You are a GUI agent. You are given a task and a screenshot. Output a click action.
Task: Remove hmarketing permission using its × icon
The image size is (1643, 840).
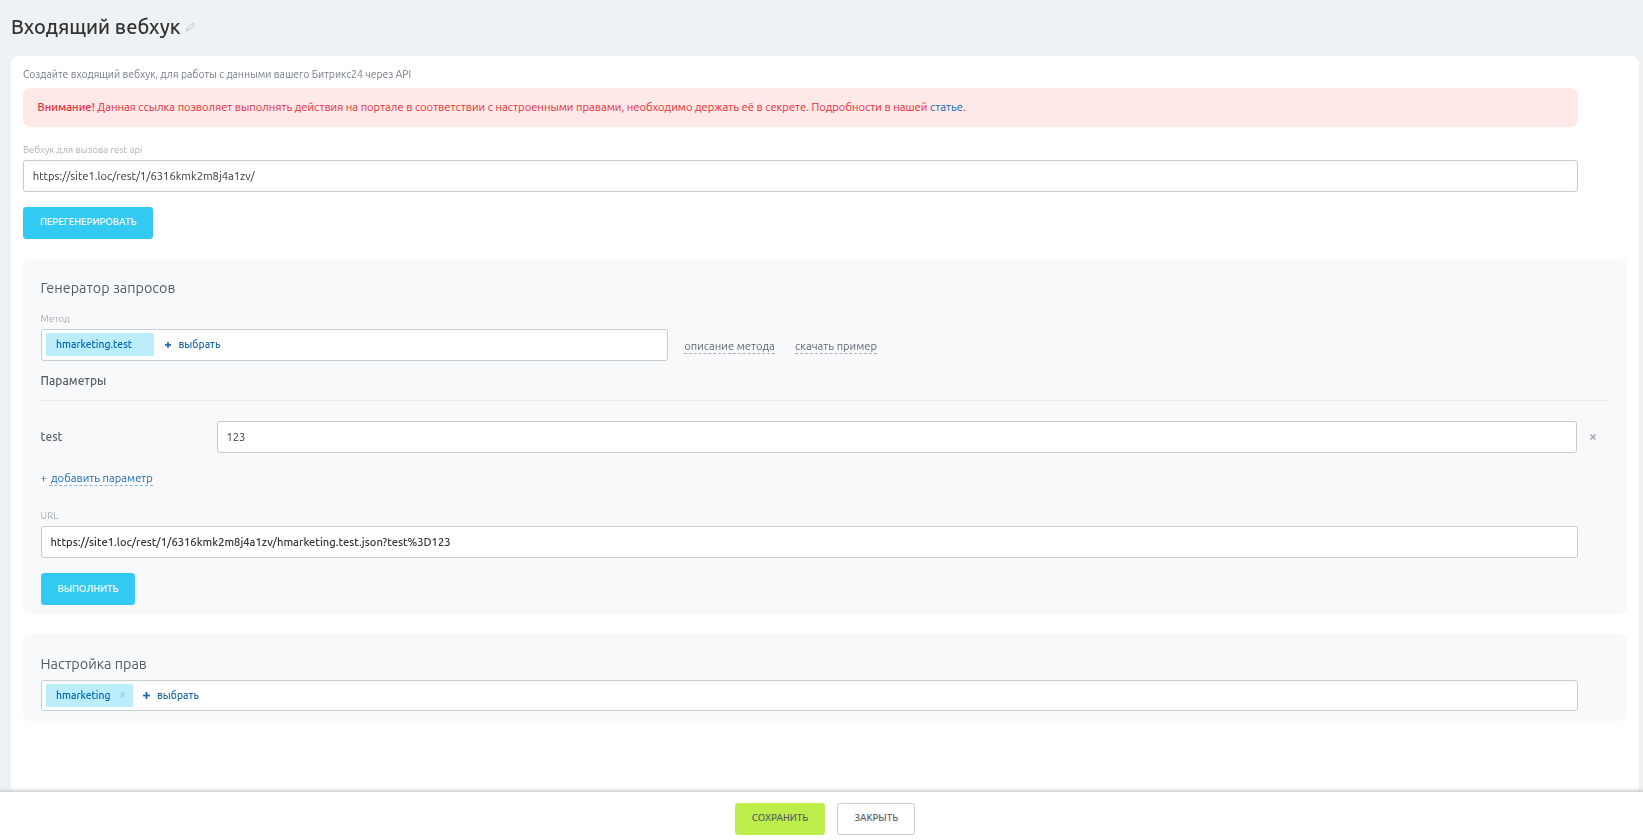point(123,696)
